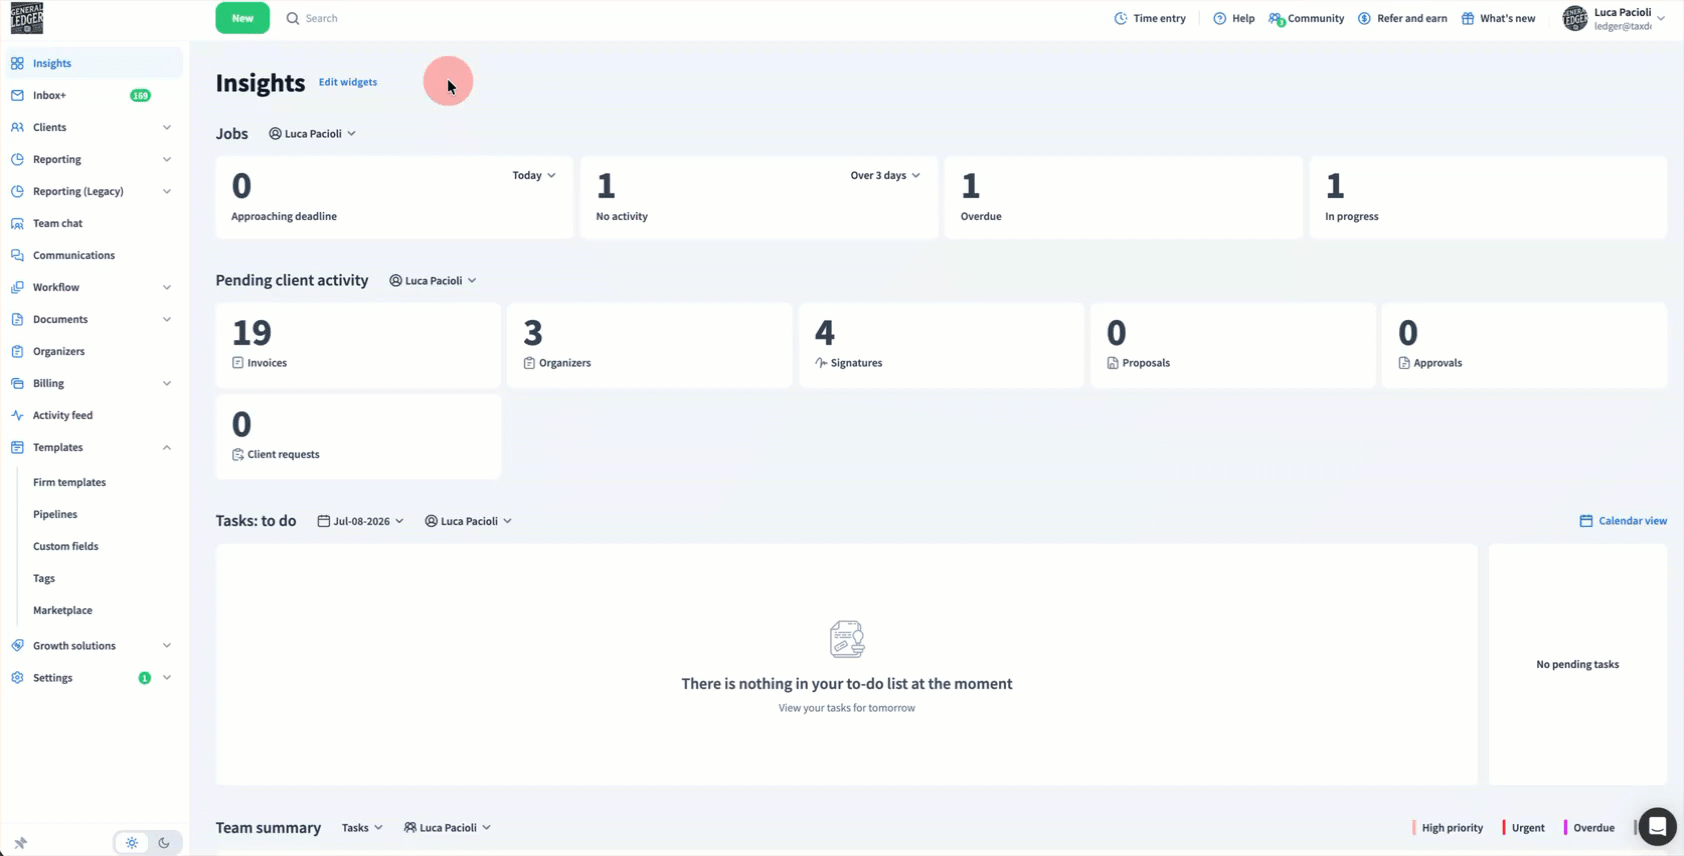Click the Settings gear icon

pyautogui.click(x=17, y=677)
